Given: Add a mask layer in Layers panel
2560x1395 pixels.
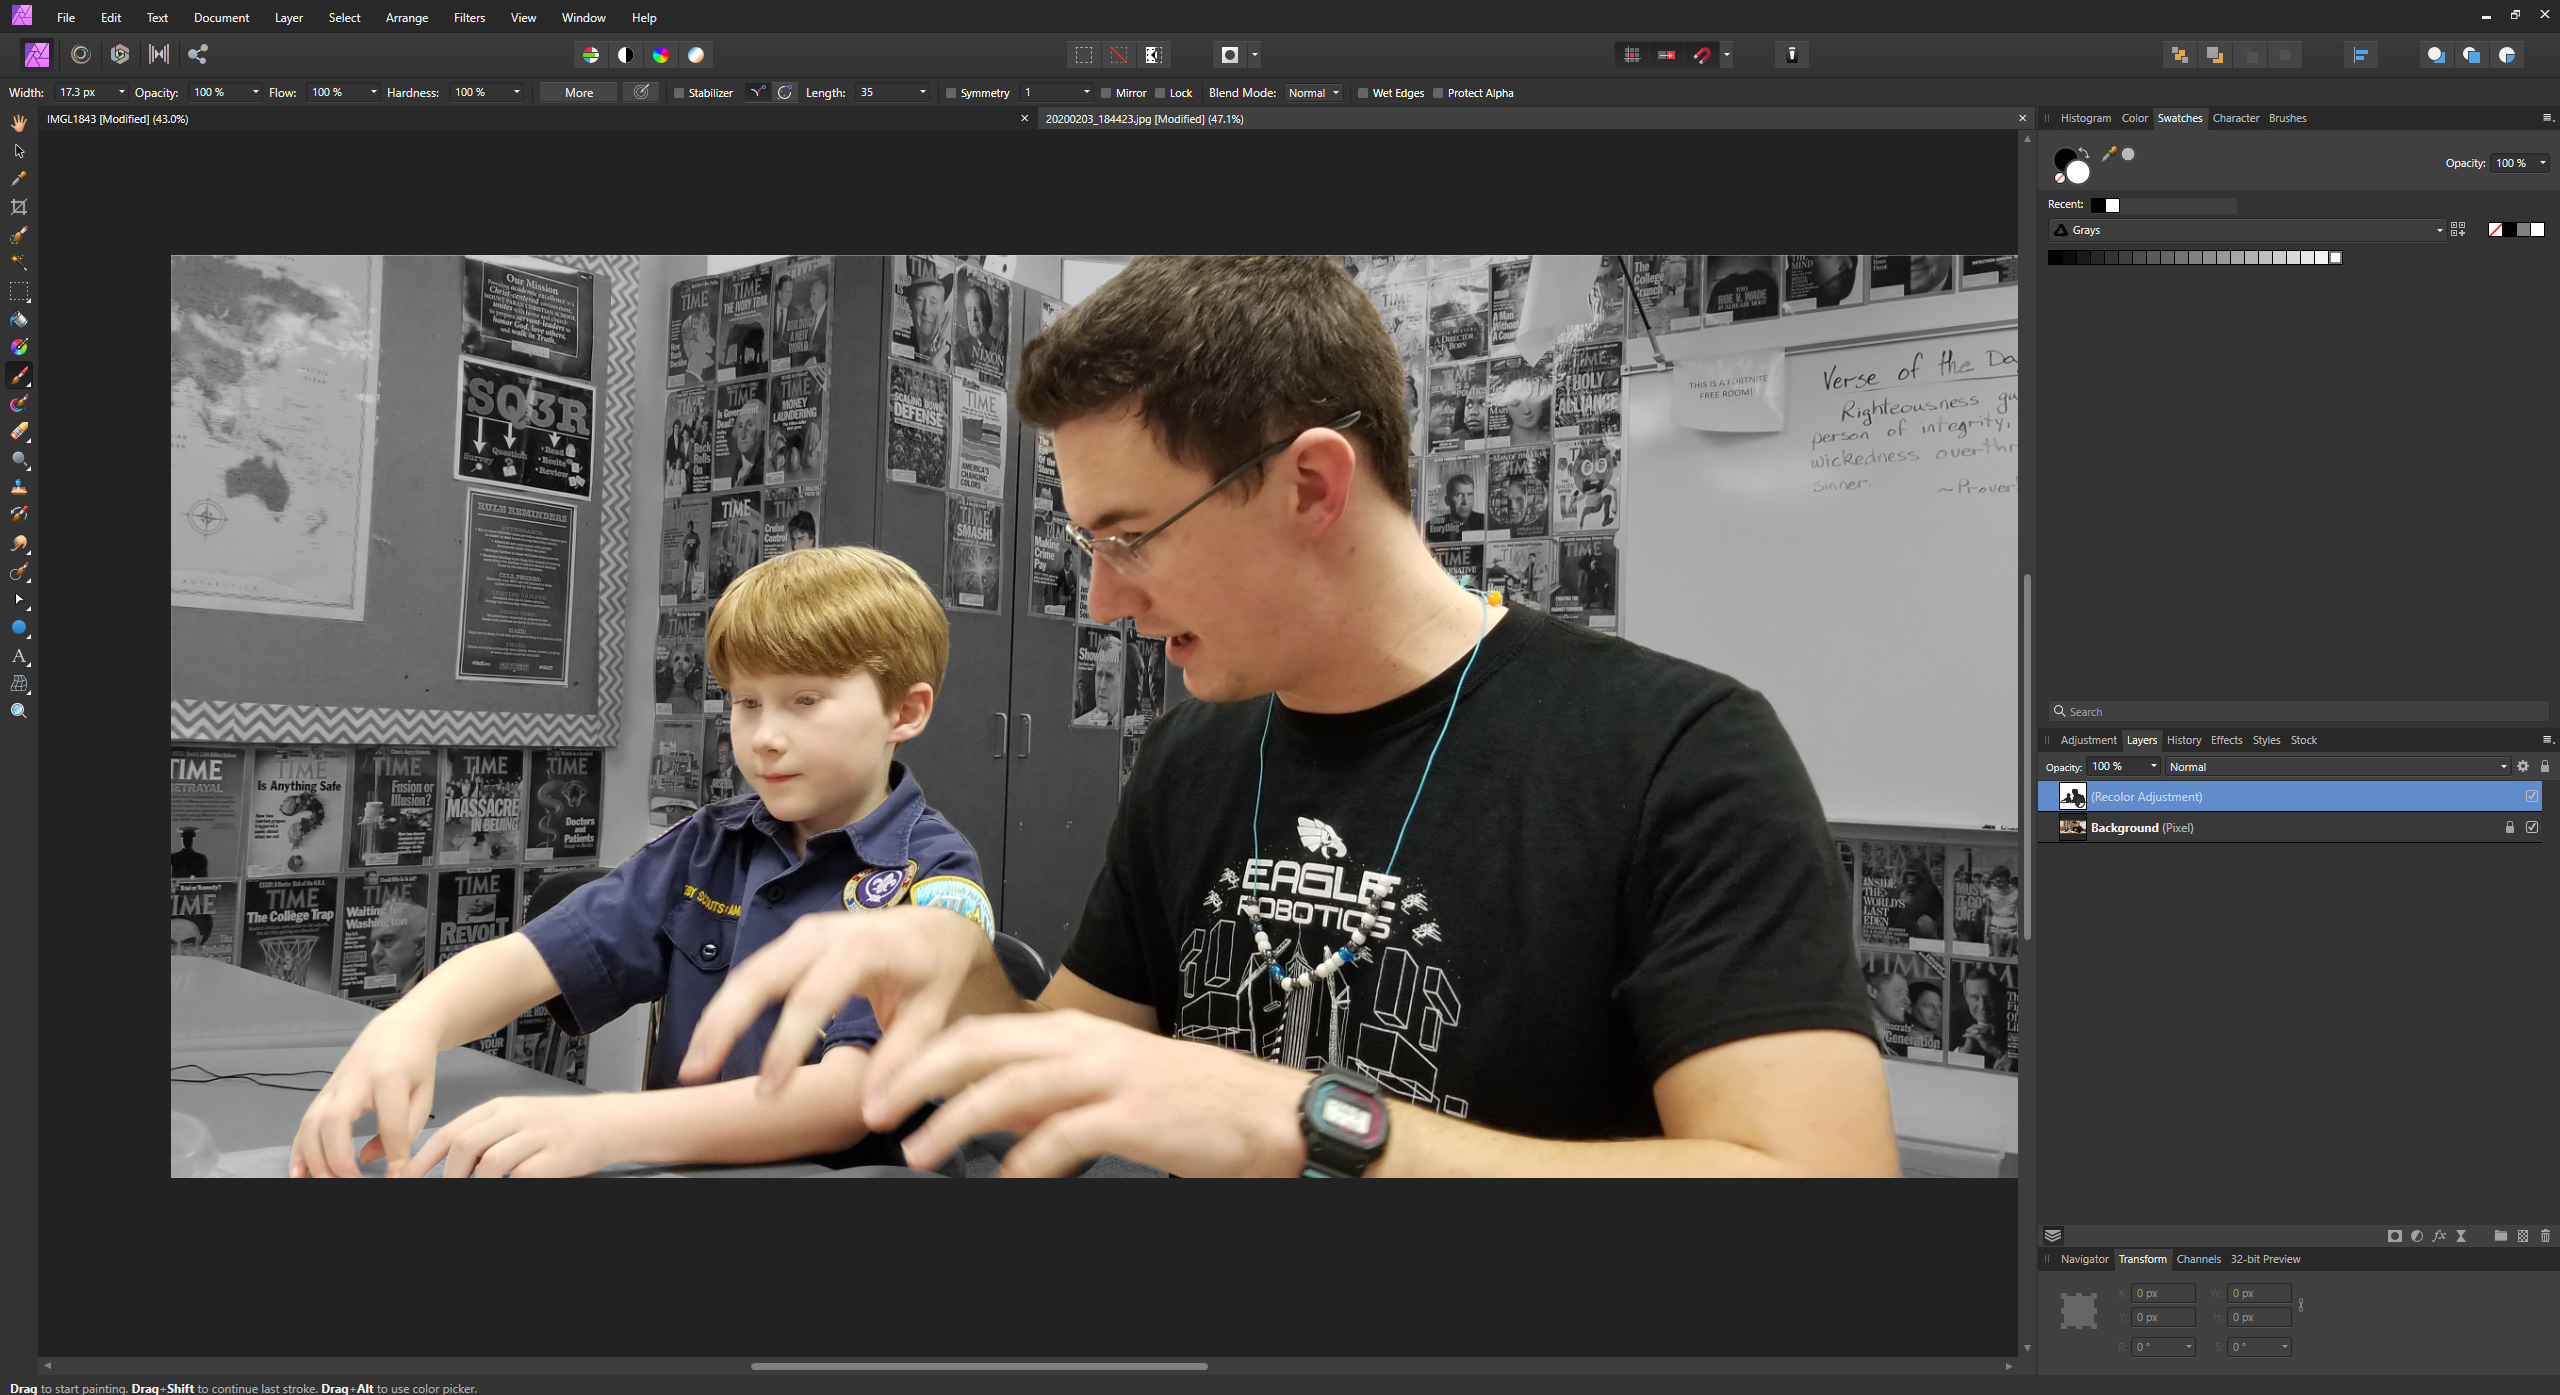Looking at the screenshot, I should (2394, 1236).
